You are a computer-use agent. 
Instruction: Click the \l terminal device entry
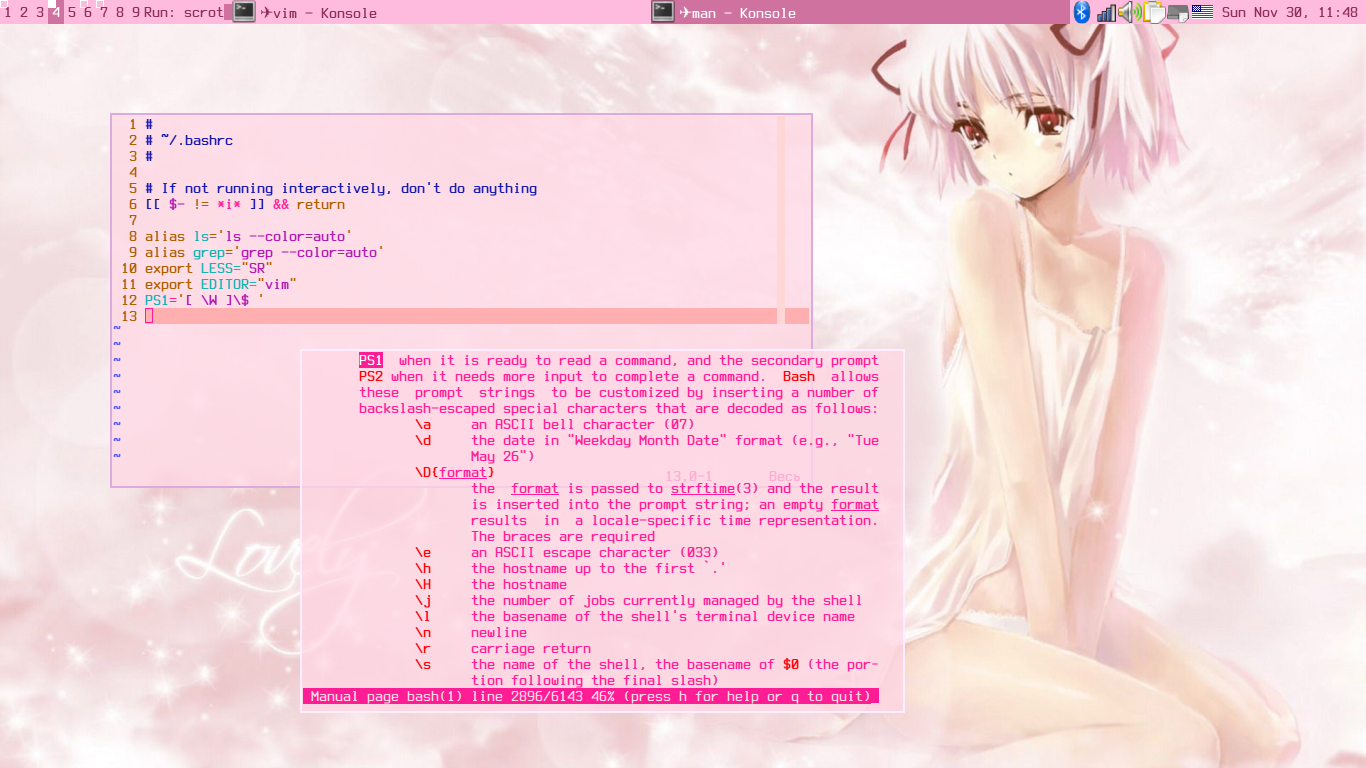(423, 617)
